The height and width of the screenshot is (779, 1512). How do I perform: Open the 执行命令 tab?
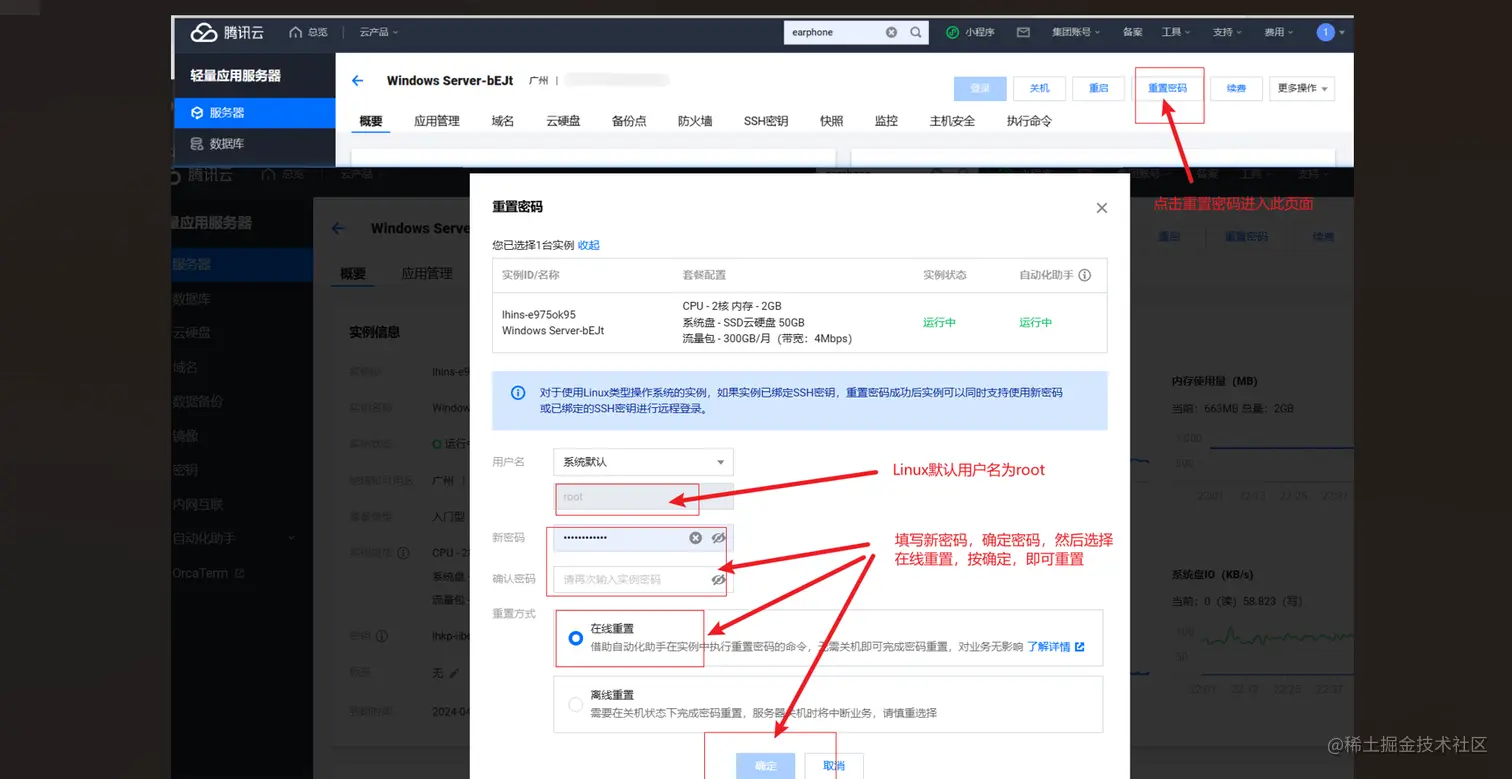(1029, 121)
